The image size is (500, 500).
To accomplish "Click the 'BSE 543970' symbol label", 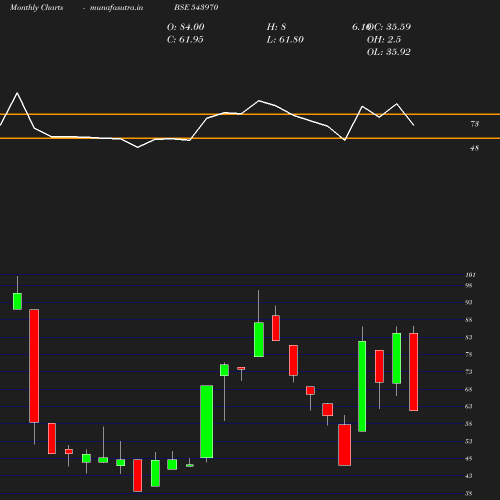I will coord(196,7).
